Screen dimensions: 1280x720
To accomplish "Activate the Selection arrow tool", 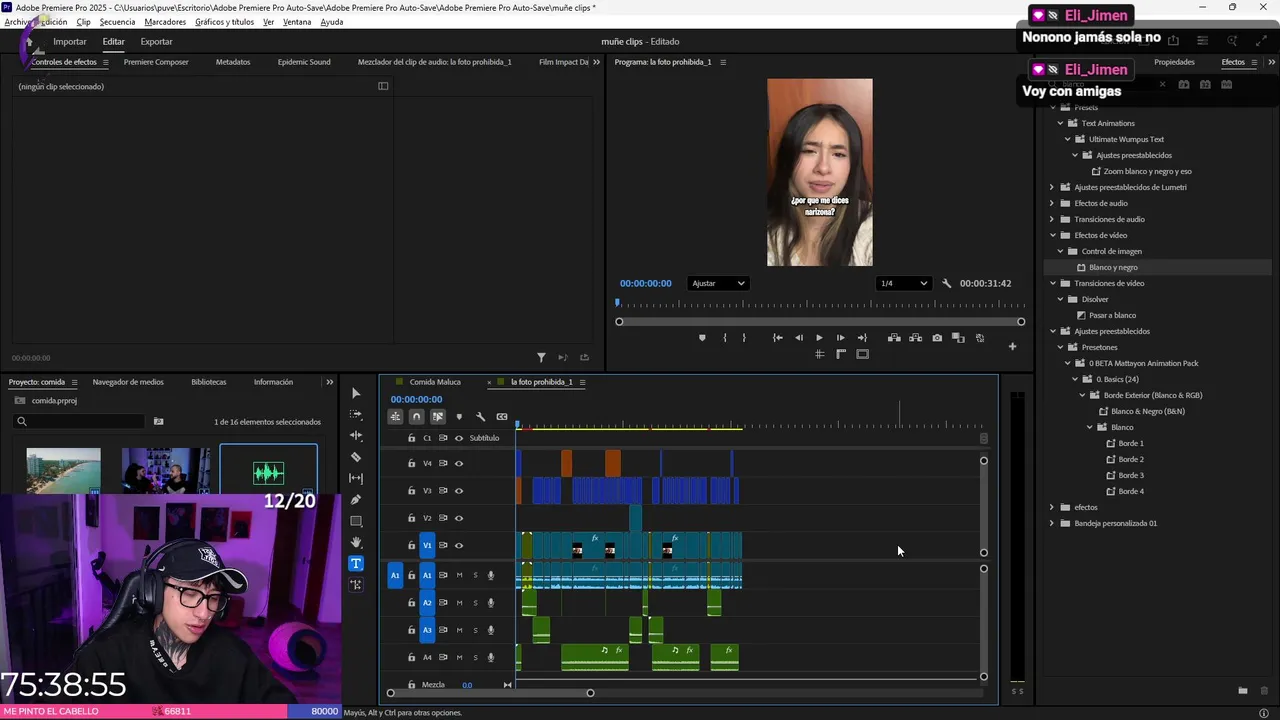I will (356, 393).
